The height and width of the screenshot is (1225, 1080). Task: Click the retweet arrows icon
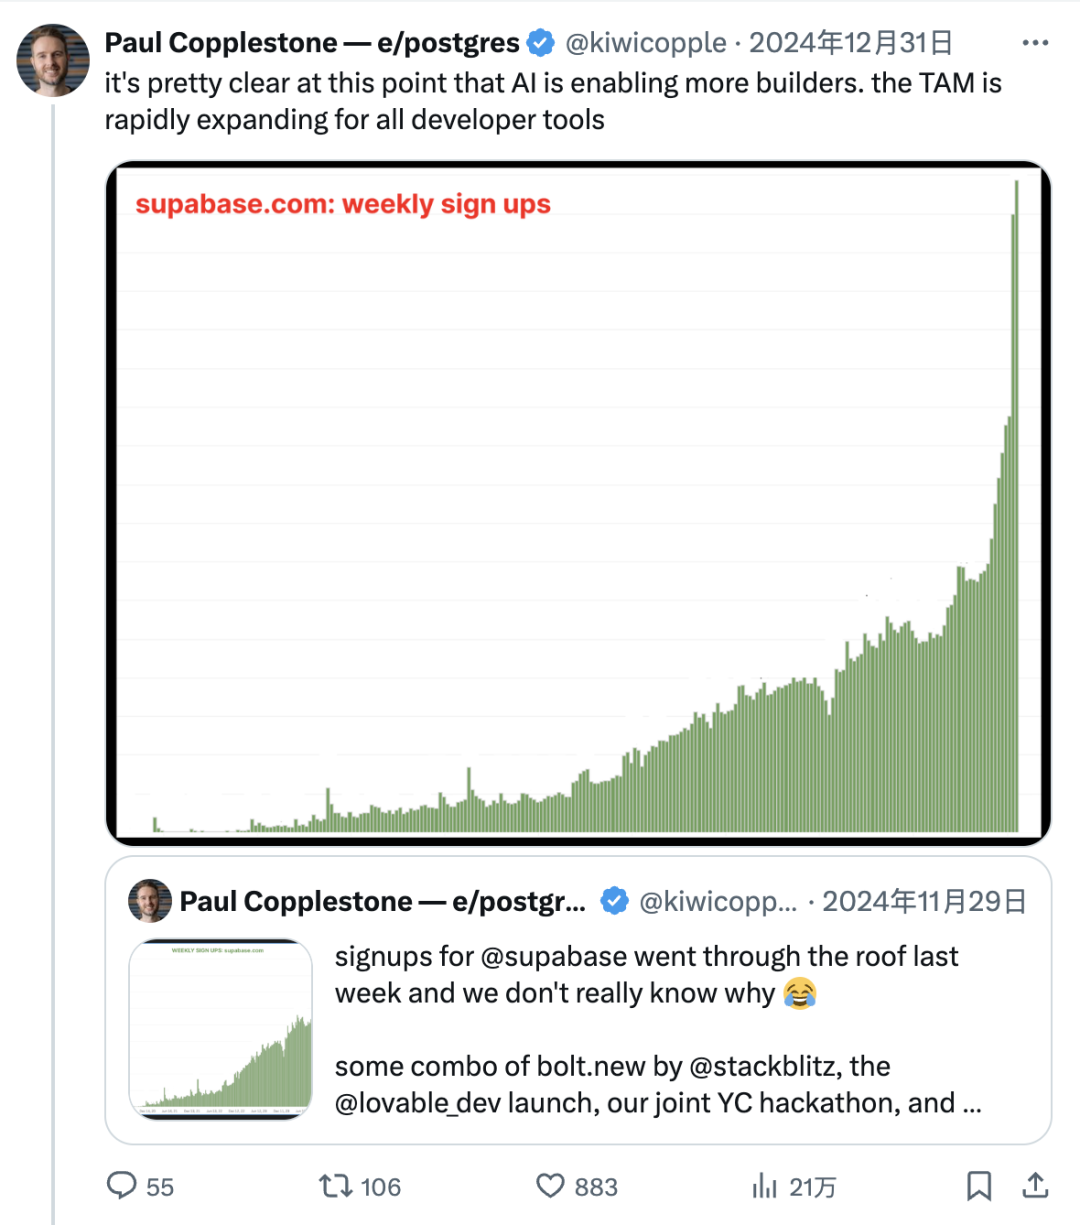click(x=334, y=1186)
